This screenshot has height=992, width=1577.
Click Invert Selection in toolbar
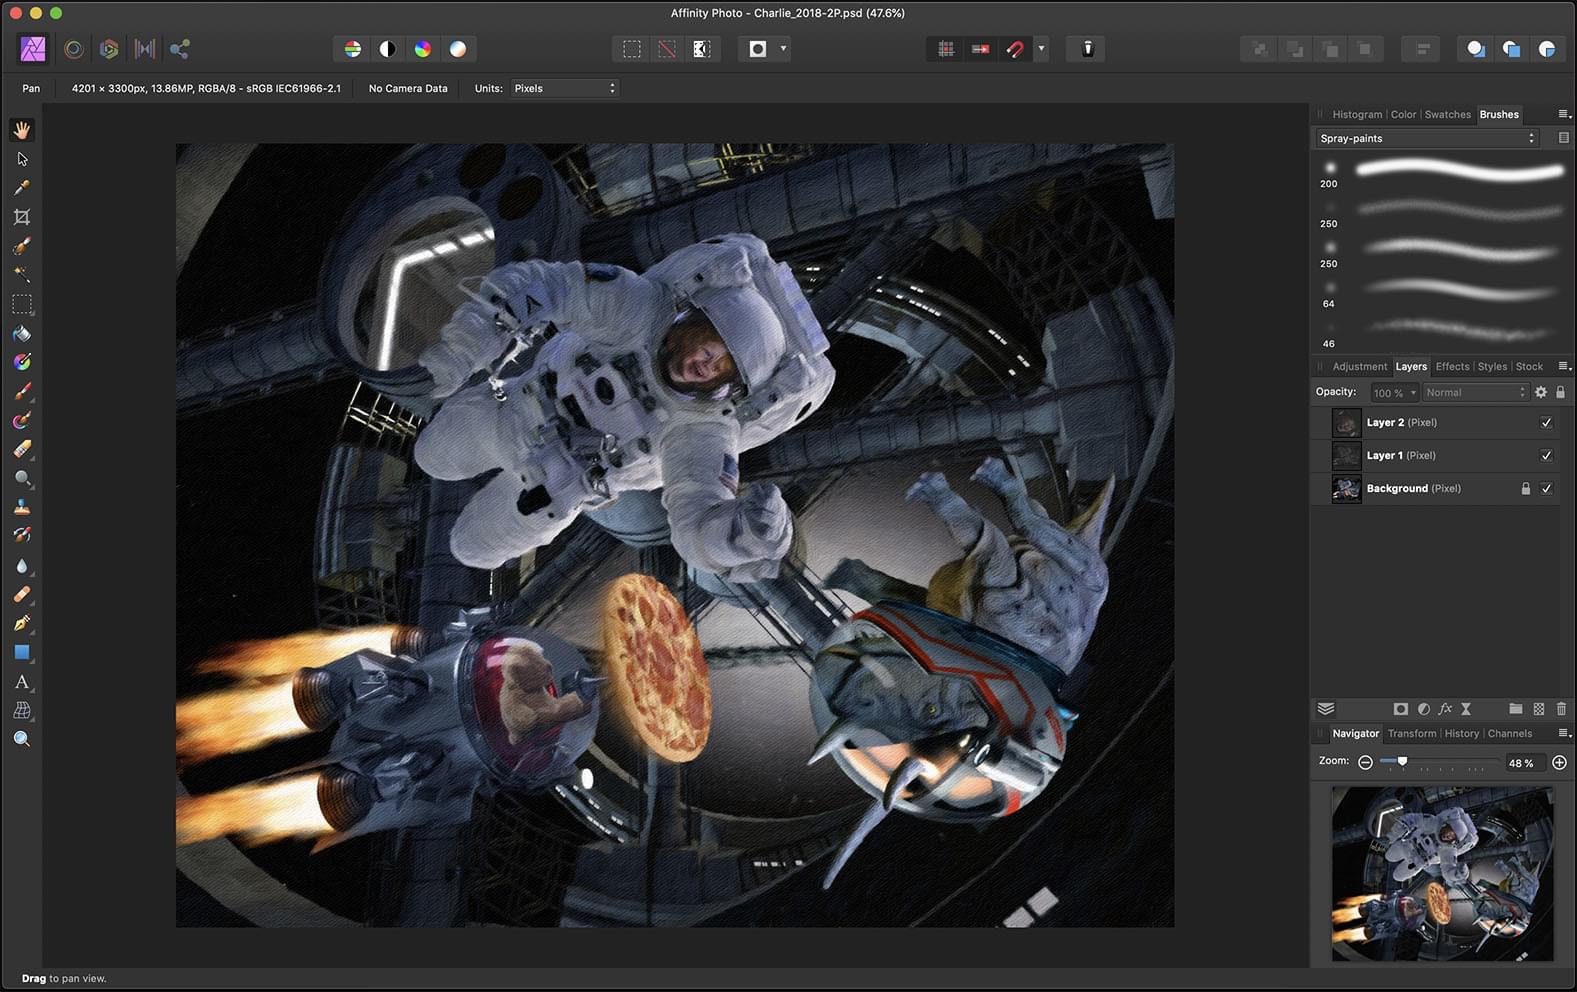[x=702, y=49]
